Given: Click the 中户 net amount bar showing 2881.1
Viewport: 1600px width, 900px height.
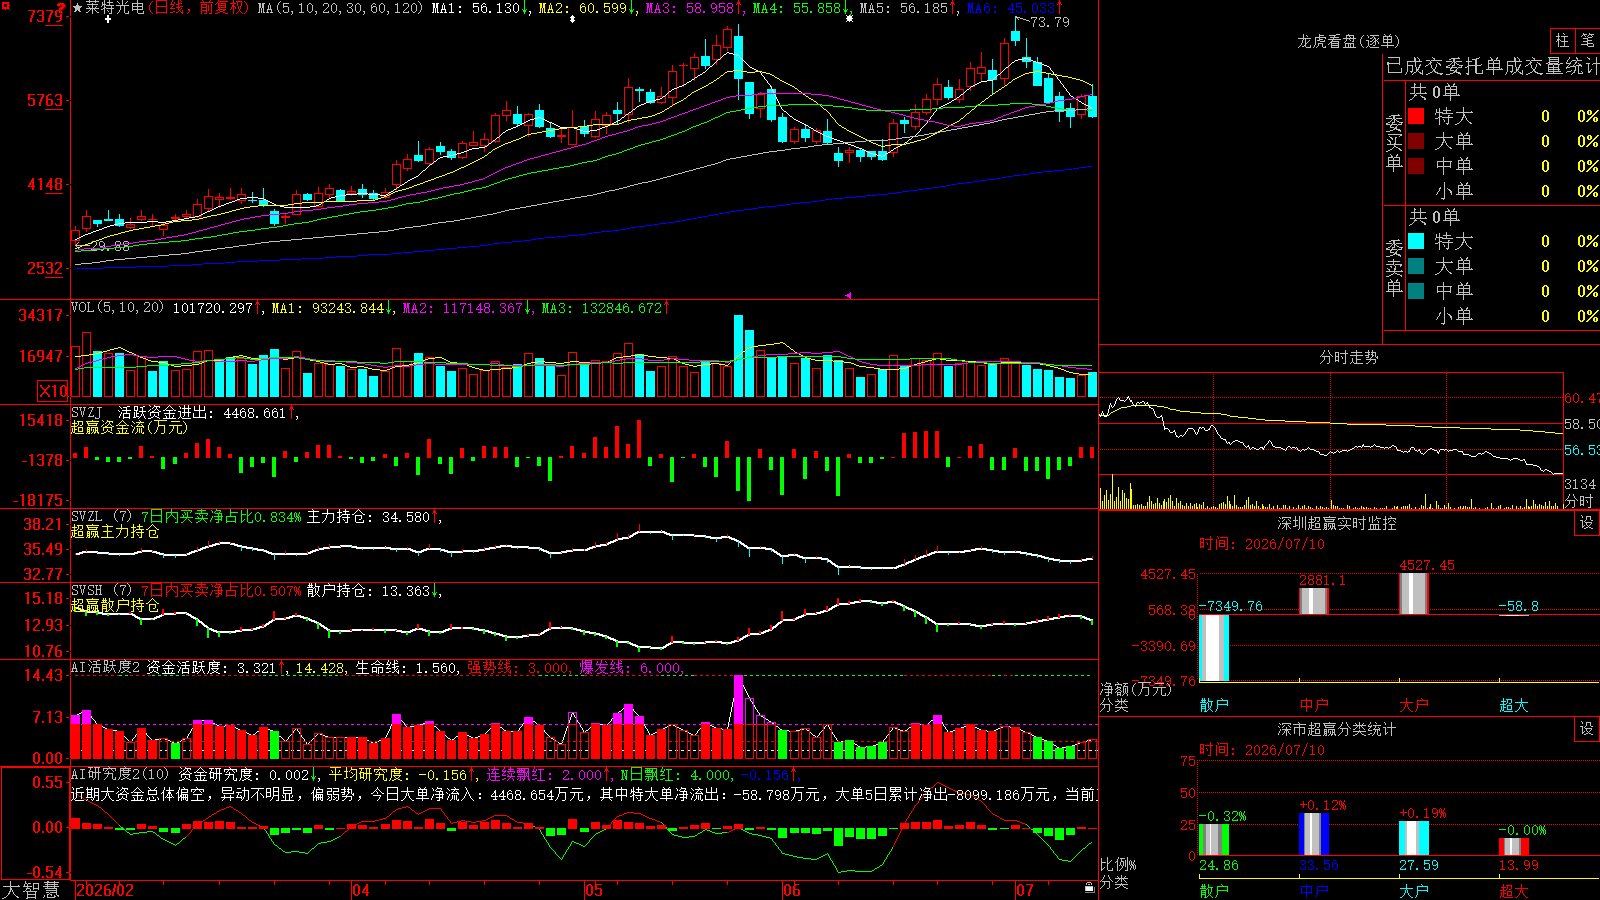Looking at the screenshot, I should 1314,601.
